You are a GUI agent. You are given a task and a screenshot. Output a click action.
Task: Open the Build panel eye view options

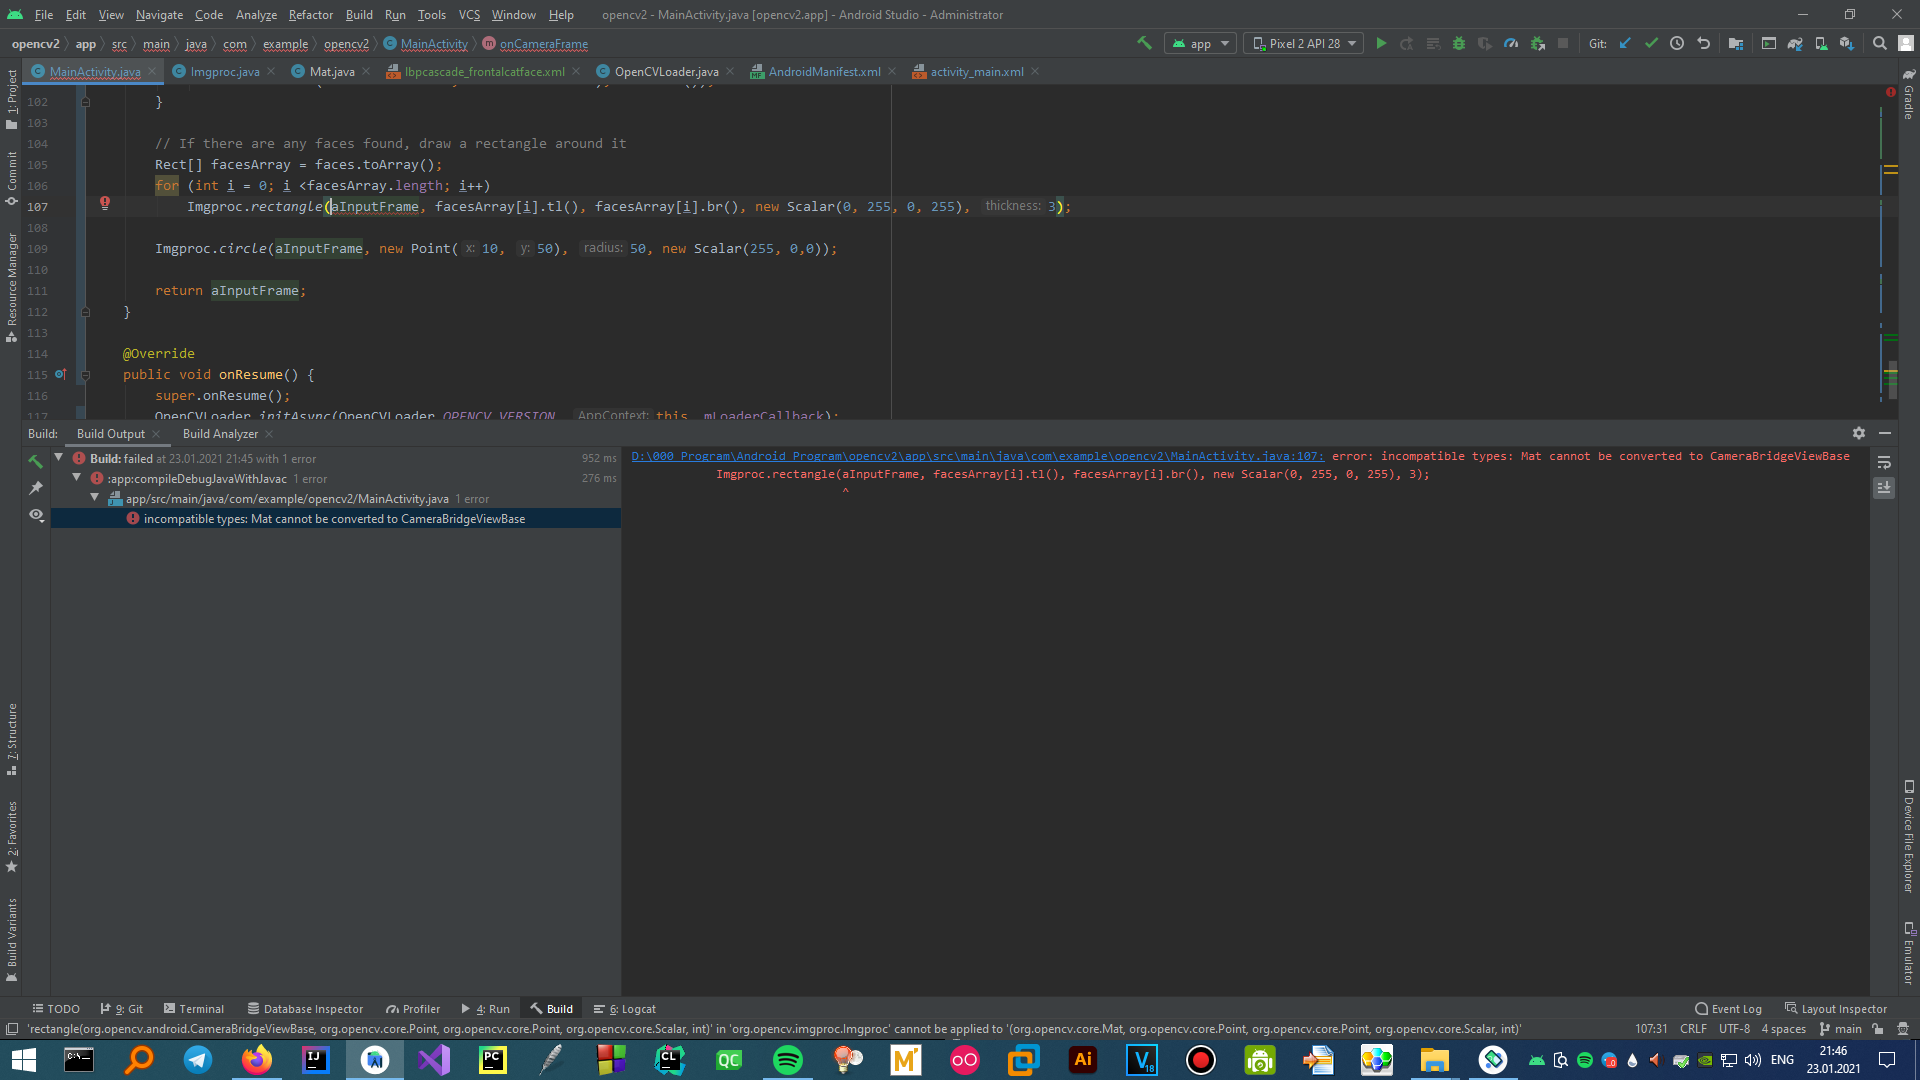36,515
